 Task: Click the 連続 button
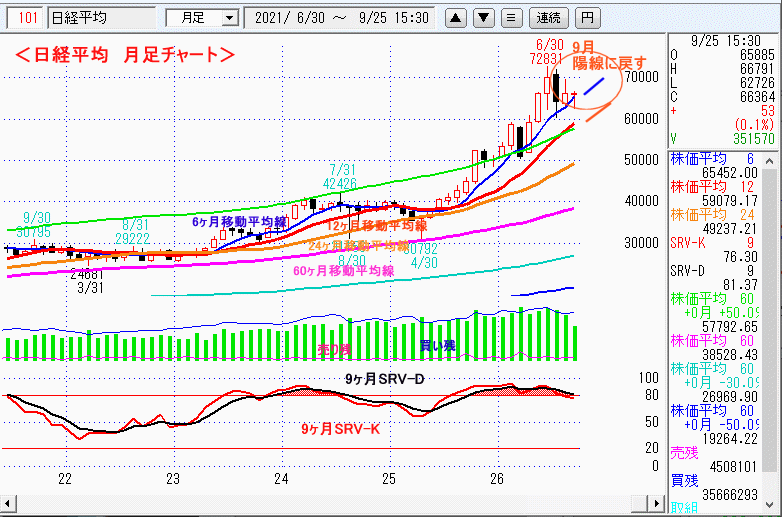(x=549, y=18)
